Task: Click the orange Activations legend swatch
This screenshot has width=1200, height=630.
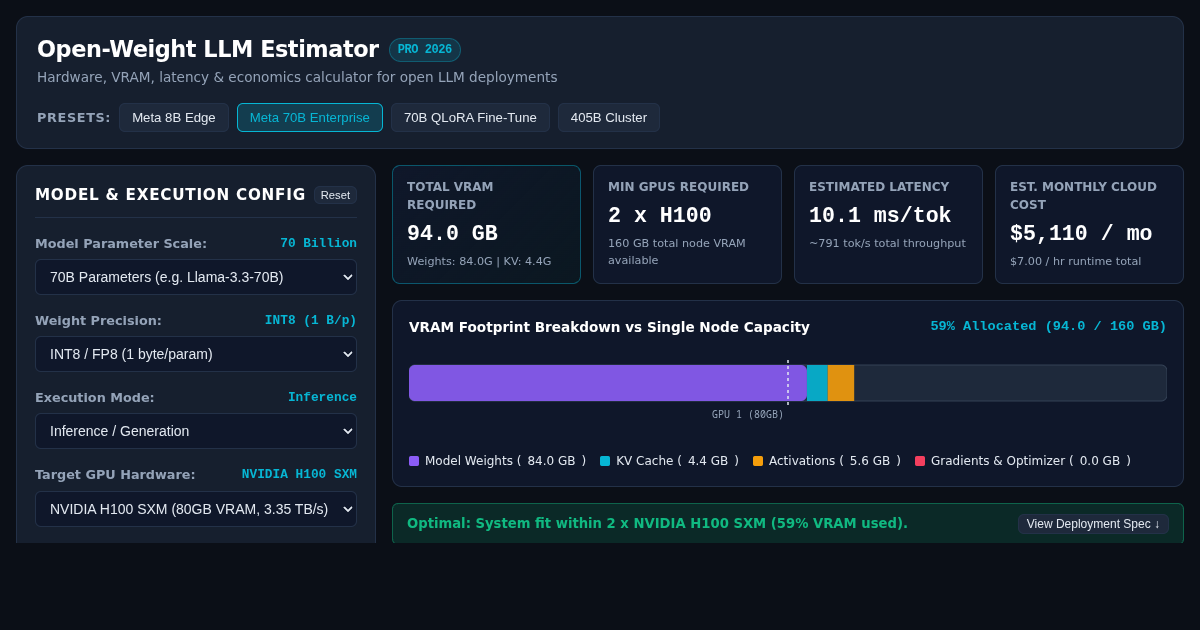Action: click(x=758, y=461)
